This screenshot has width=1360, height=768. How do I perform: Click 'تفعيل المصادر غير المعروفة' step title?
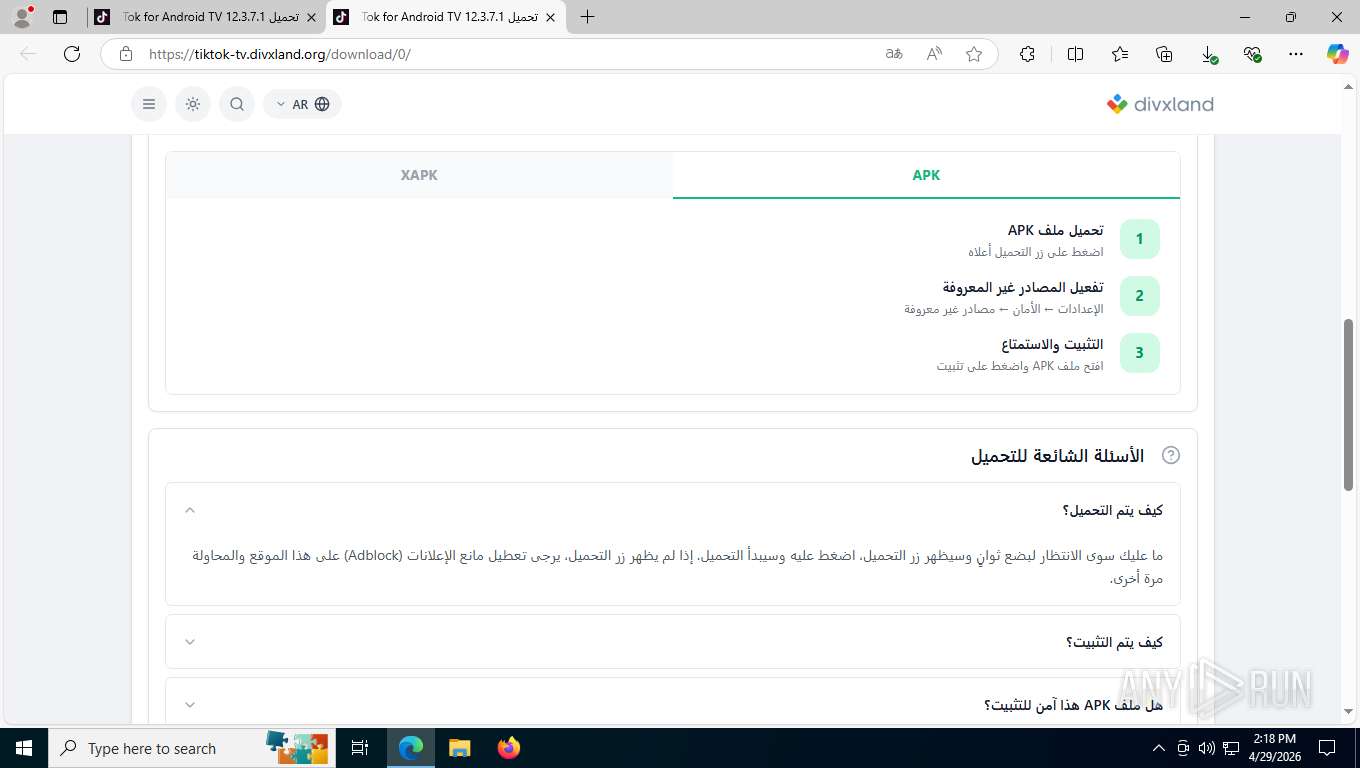[1023, 288]
